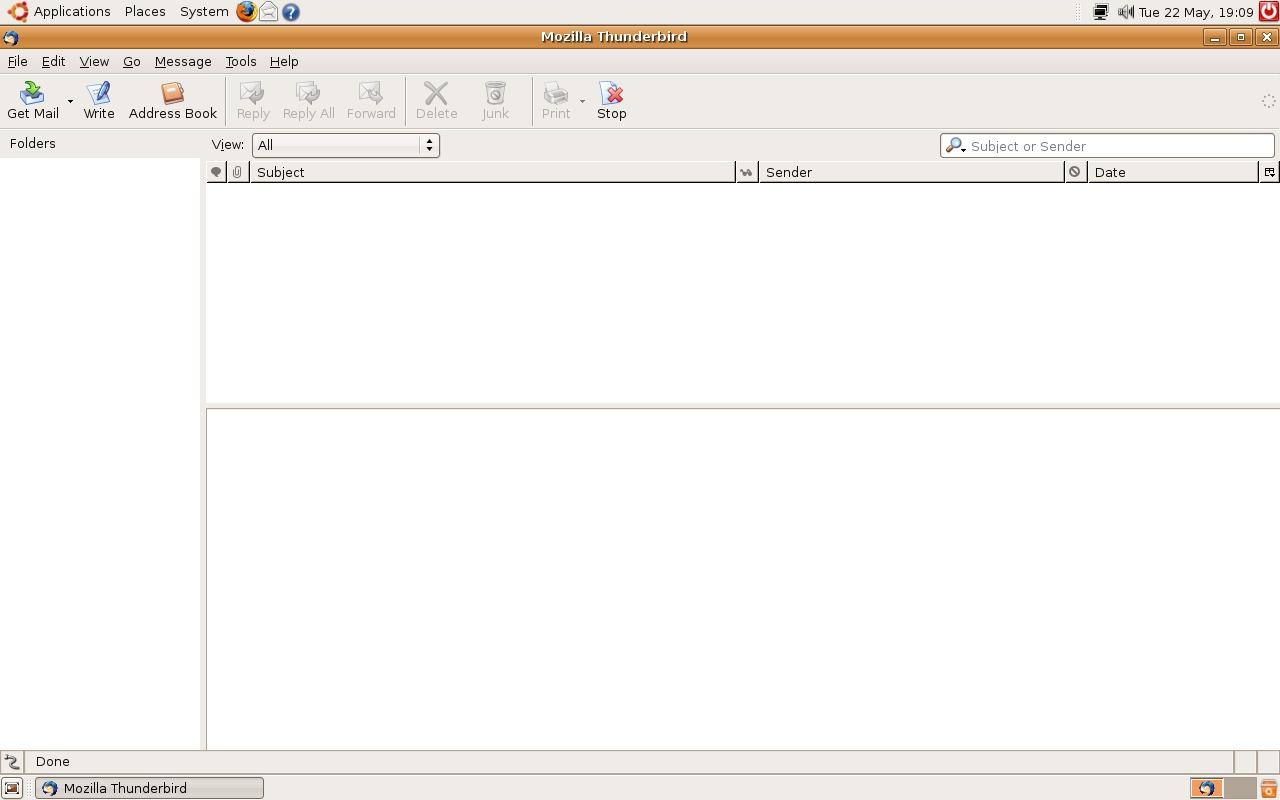Viewport: 1280px width, 800px height.
Task: Click the Reply All toolbar button
Action: pyautogui.click(x=308, y=101)
